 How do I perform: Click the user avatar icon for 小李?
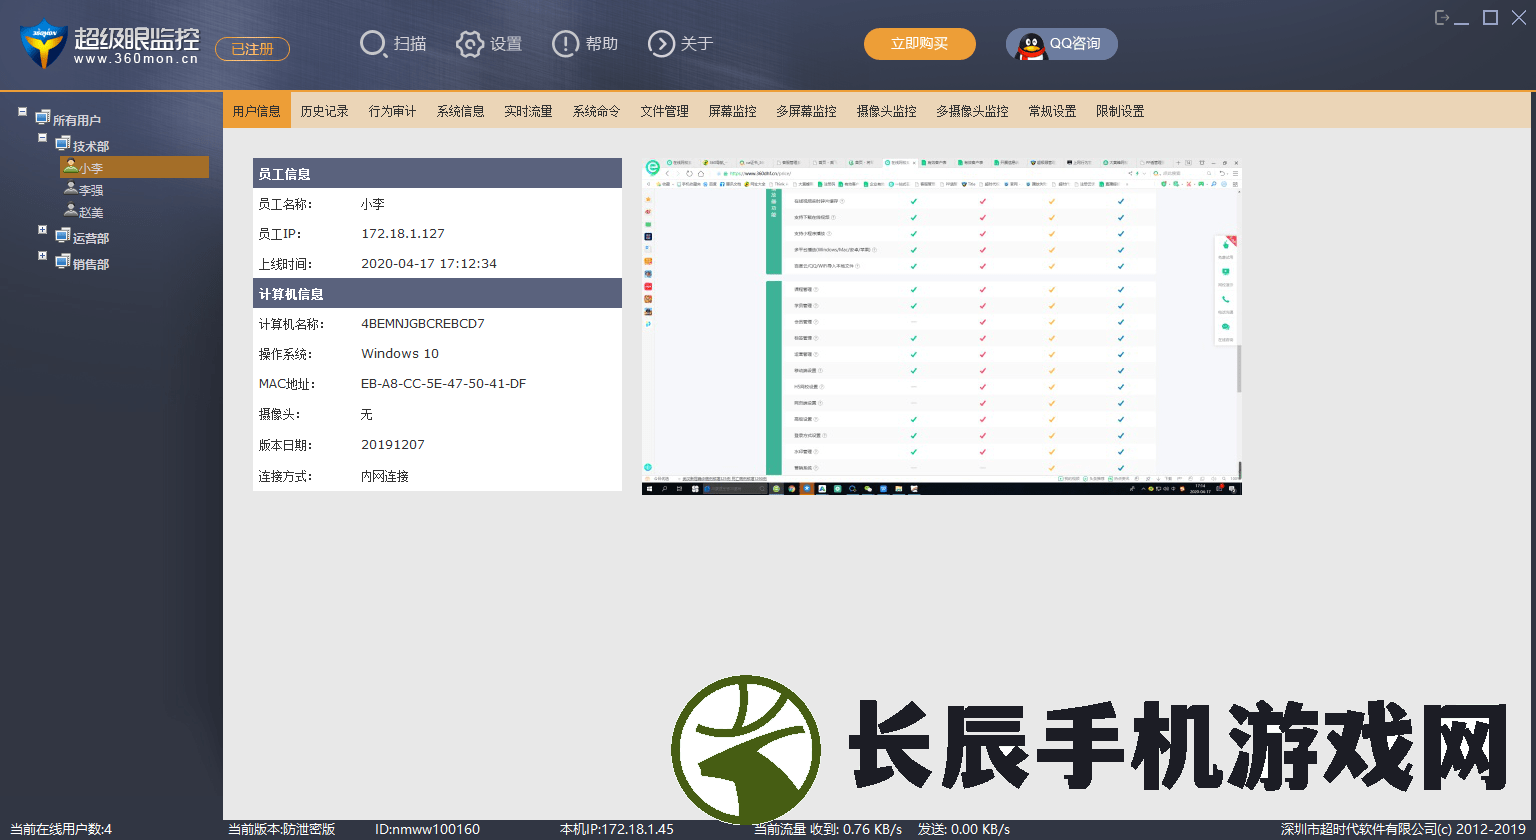pyautogui.click(x=71, y=167)
